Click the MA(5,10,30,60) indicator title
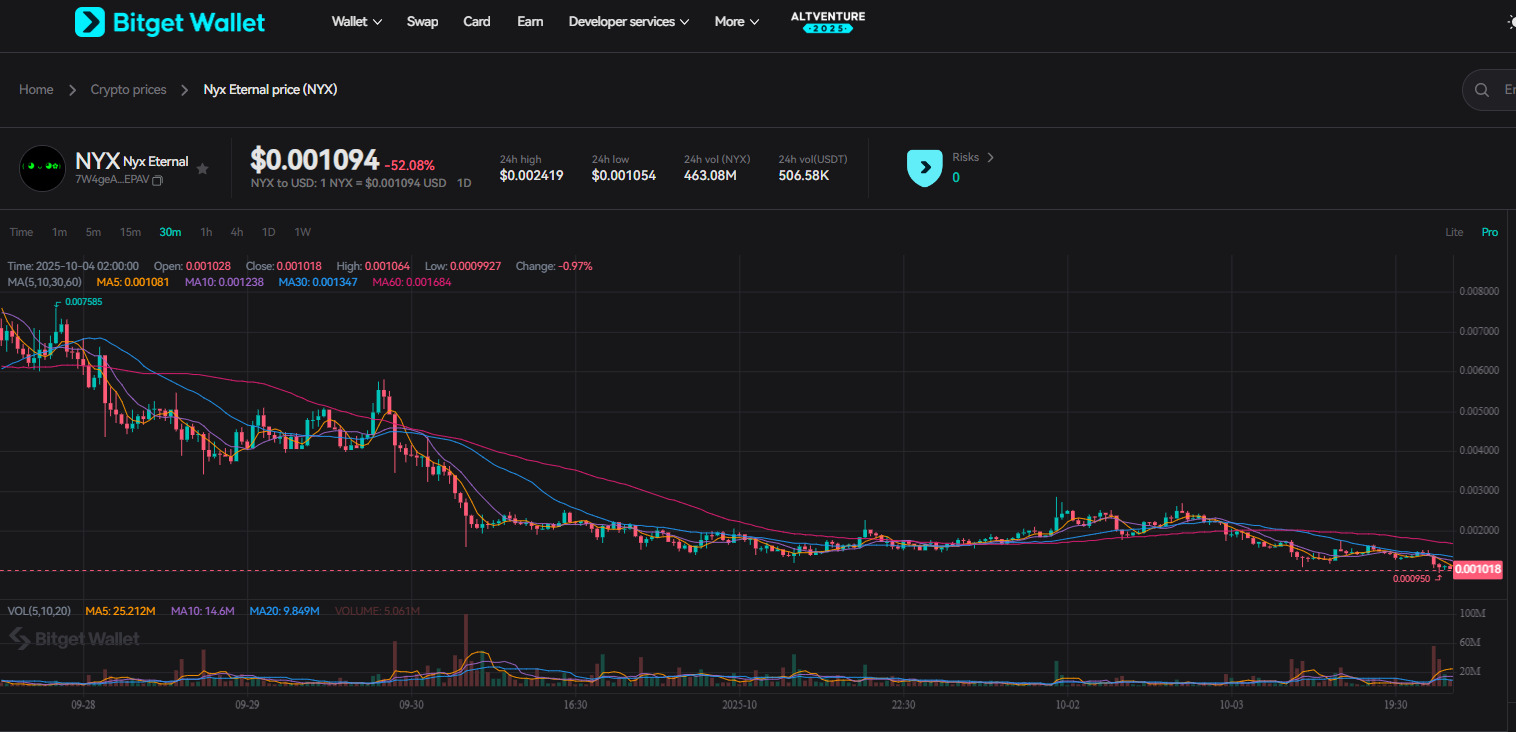 coord(45,282)
